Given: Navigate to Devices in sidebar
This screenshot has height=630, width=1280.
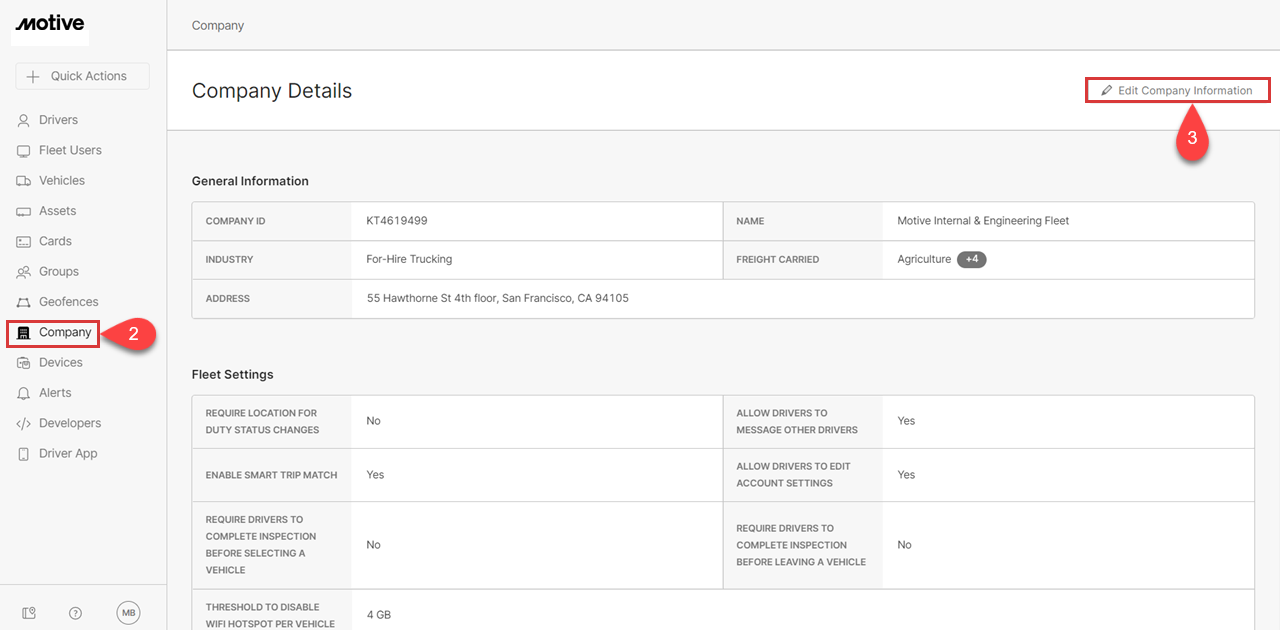Looking at the screenshot, I should (60, 362).
